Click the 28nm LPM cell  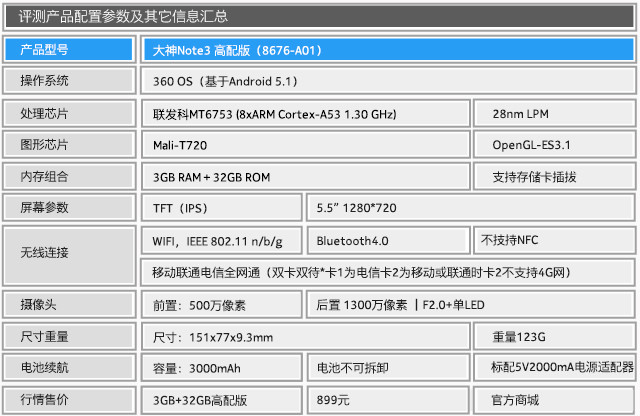pos(554,113)
